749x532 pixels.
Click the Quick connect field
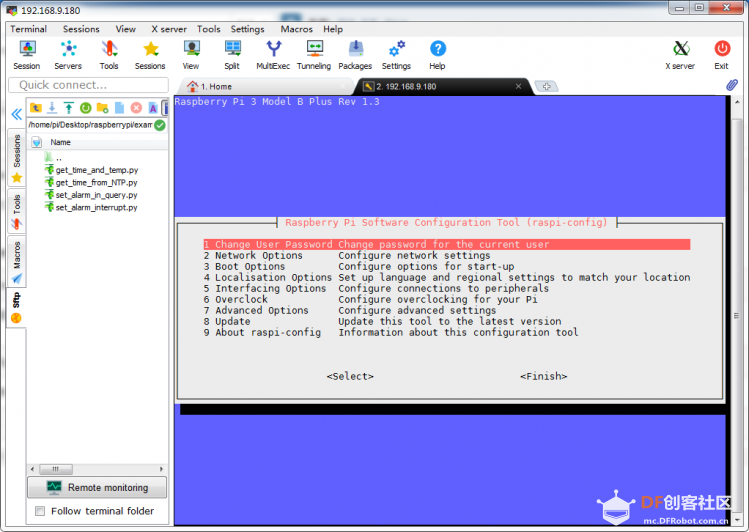coord(88,85)
